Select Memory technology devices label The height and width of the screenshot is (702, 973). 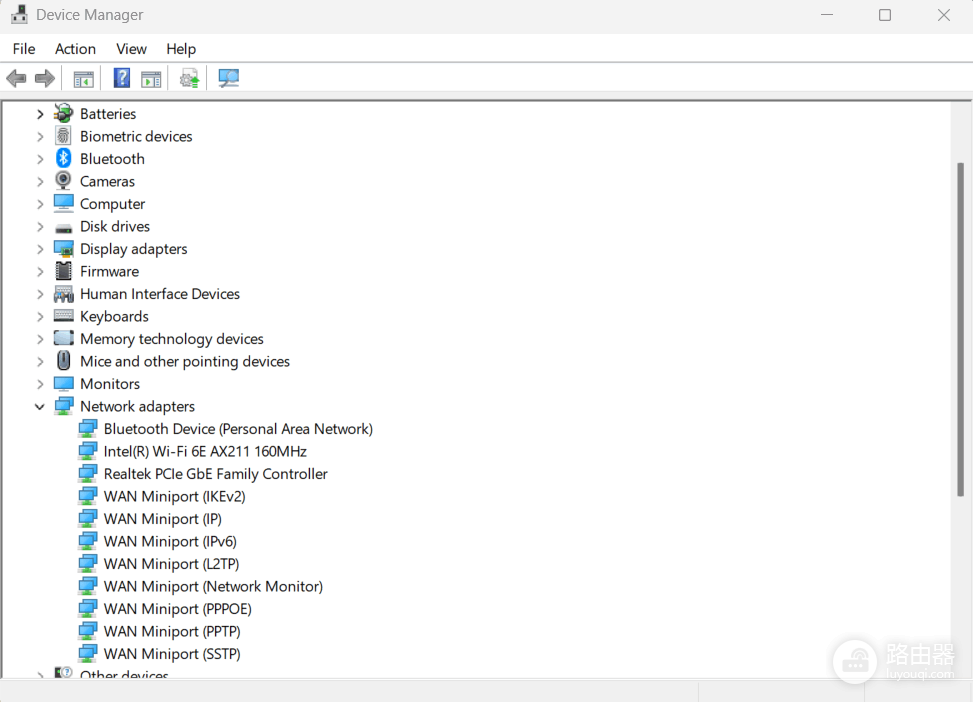click(171, 339)
